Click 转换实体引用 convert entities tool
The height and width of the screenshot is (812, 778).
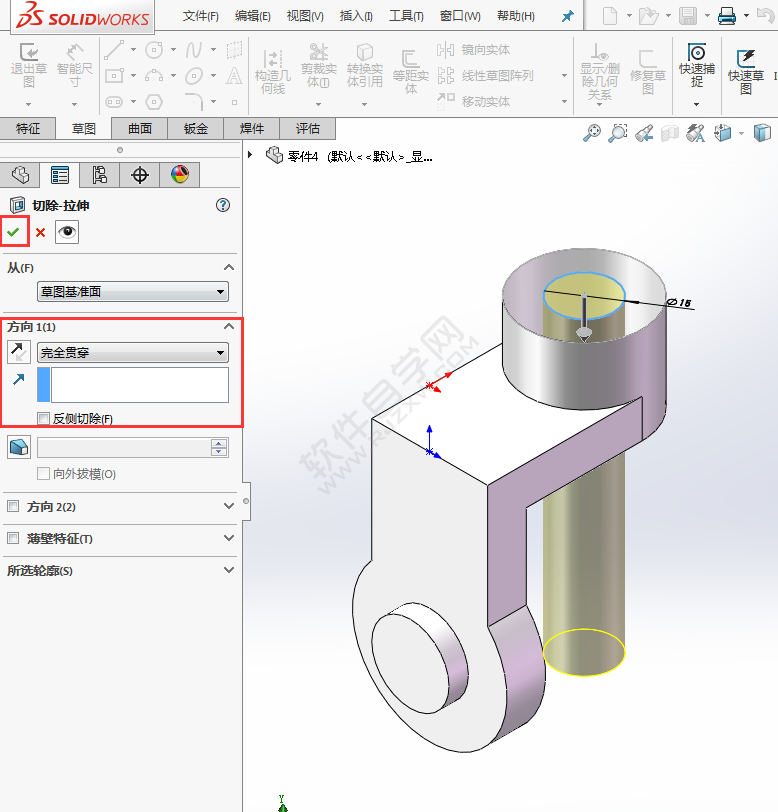[365, 66]
